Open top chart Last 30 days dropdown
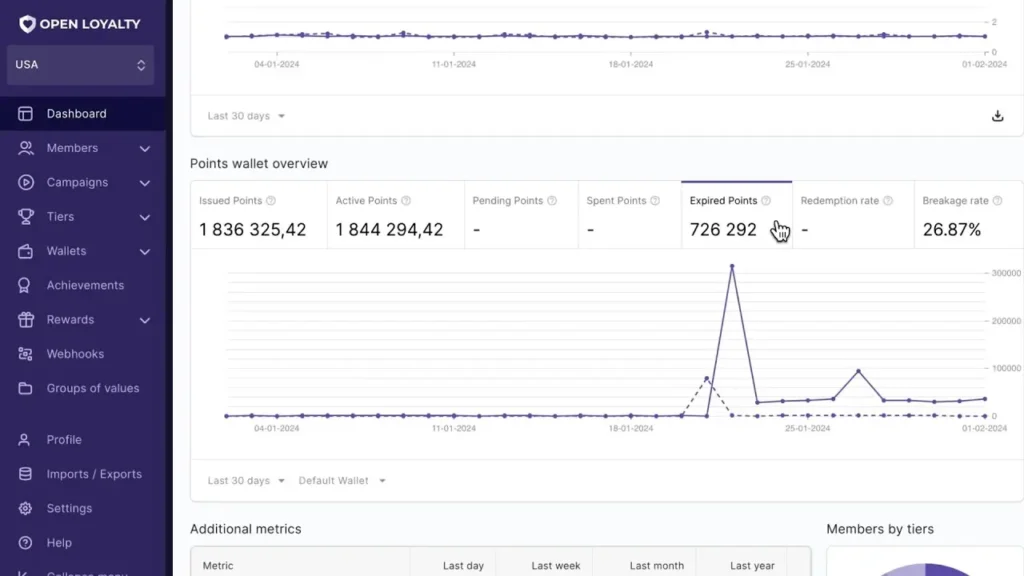 246,116
